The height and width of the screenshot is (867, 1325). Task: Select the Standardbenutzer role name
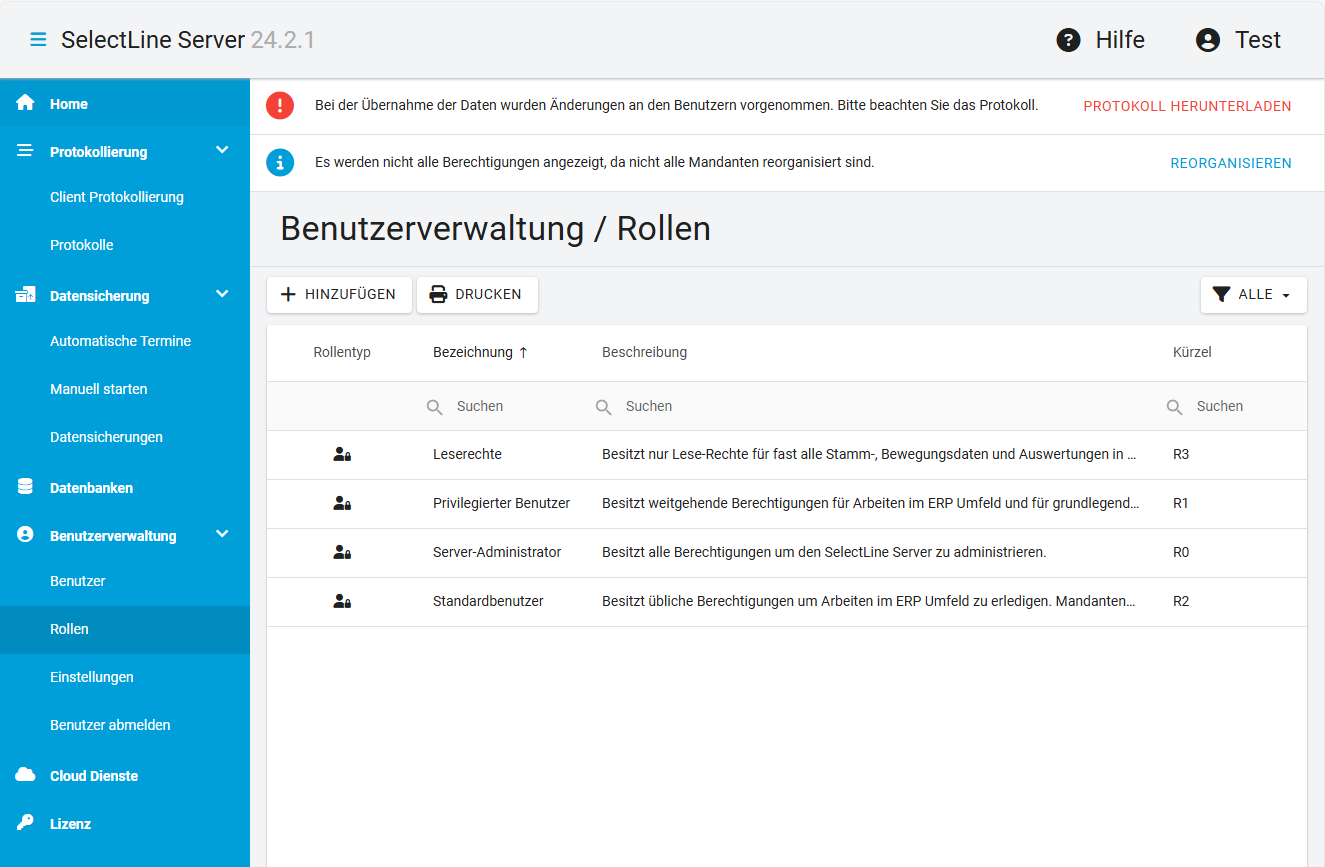tap(488, 601)
